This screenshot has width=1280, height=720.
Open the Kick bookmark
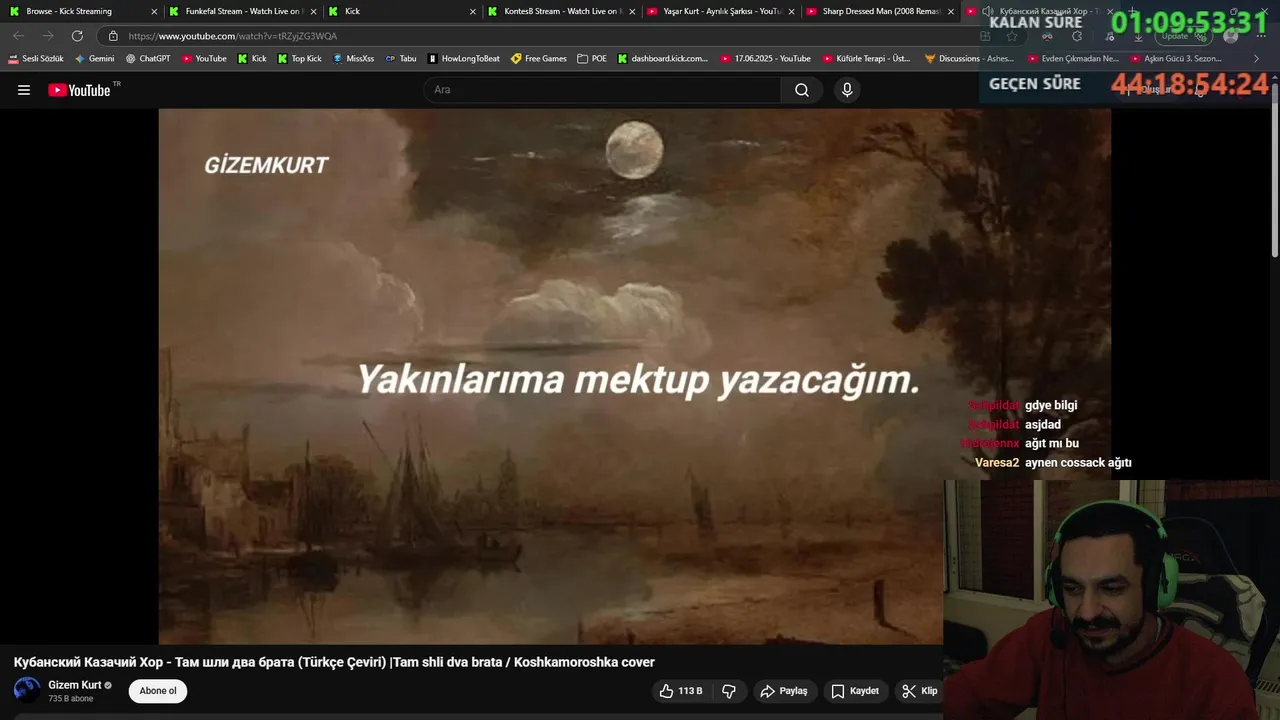tap(252, 59)
